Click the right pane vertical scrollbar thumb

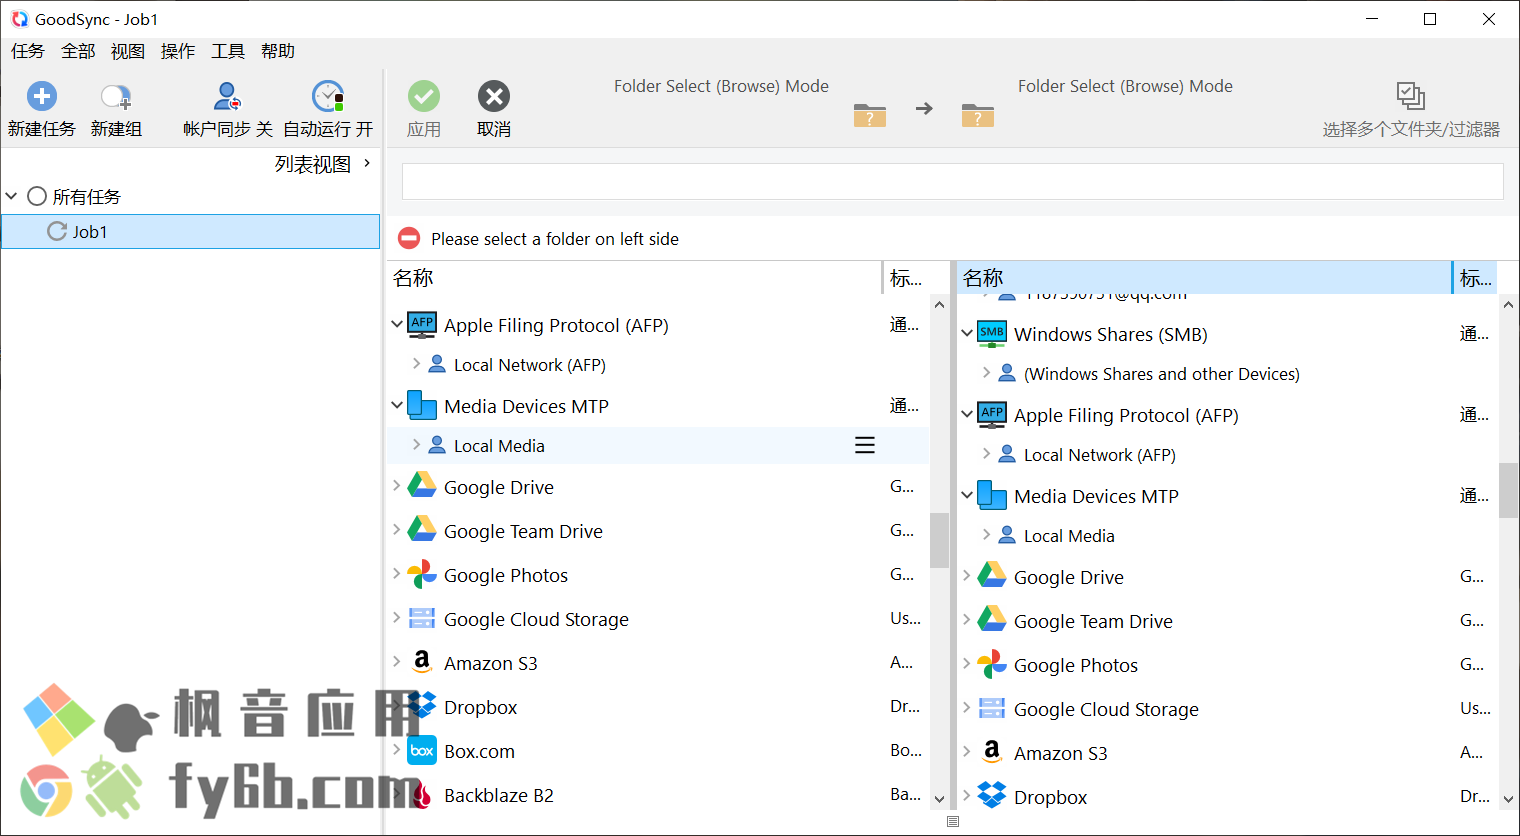tap(1508, 490)
